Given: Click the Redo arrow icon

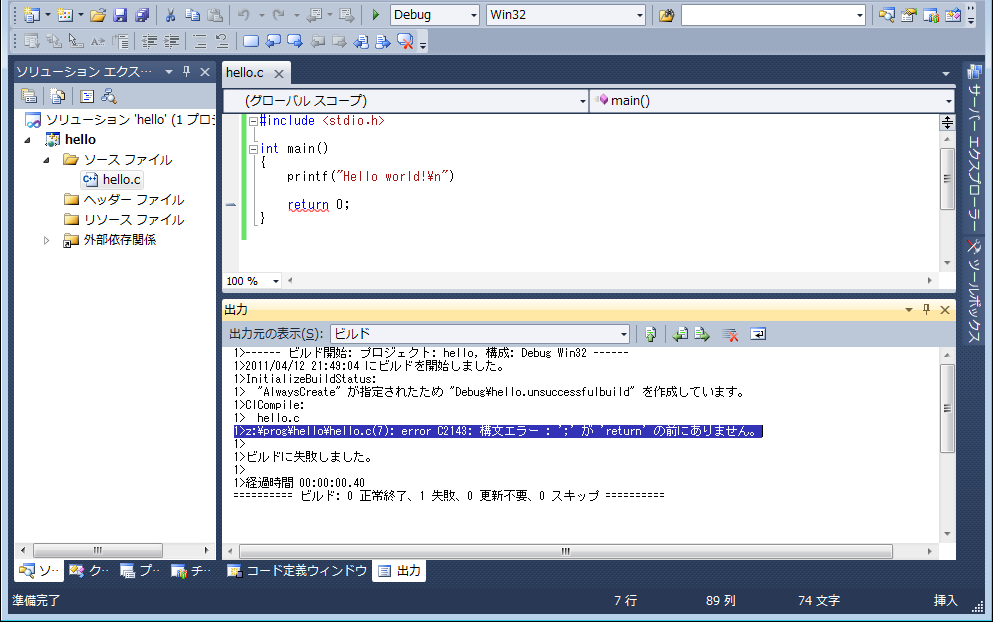Looking at the screenshot, I should (x=278, y=15).
